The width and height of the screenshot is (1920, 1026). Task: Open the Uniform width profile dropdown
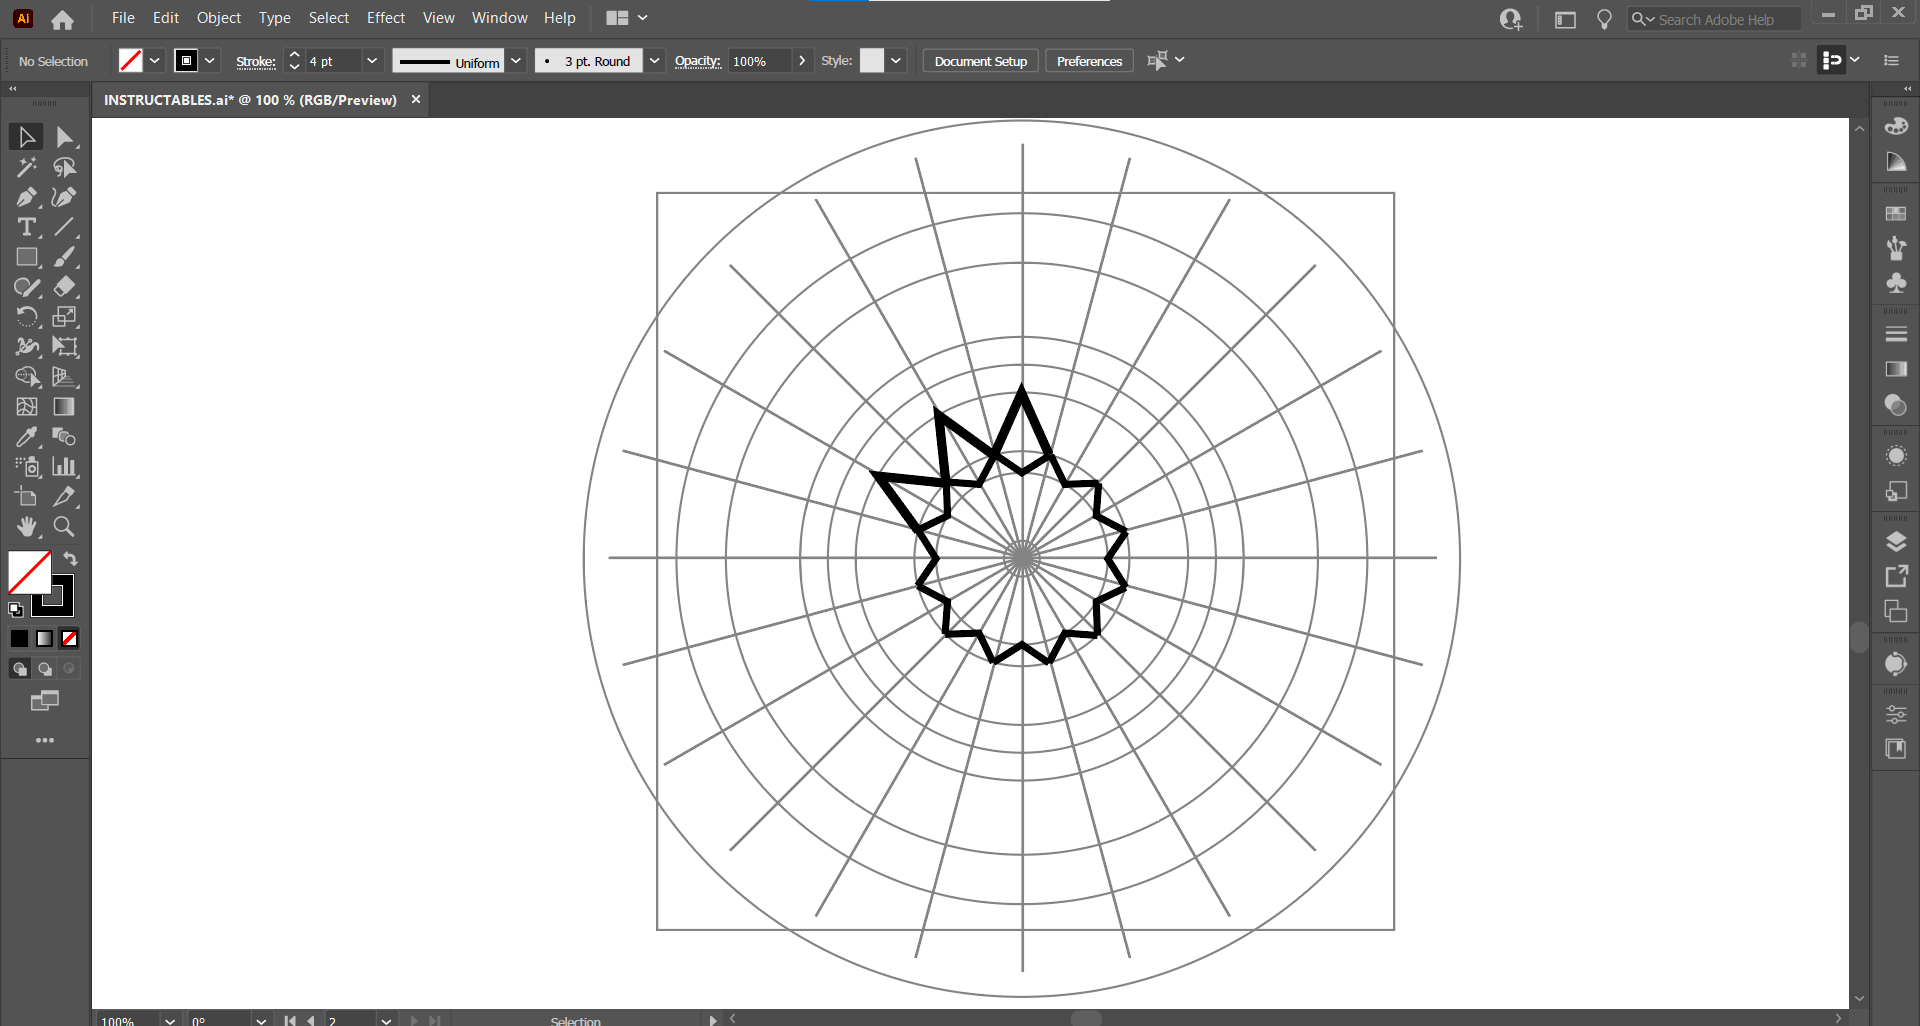[516, 61]
